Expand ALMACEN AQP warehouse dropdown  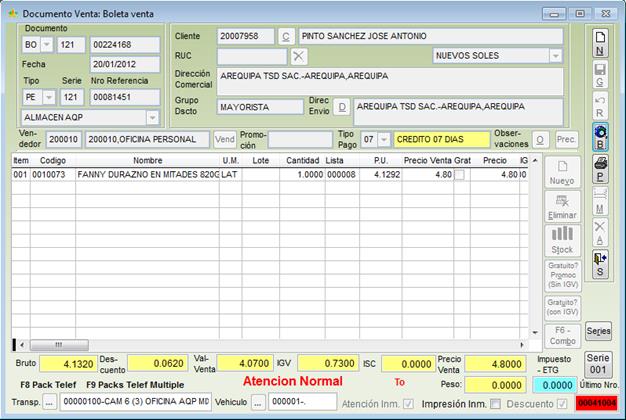tap(153, 117)
